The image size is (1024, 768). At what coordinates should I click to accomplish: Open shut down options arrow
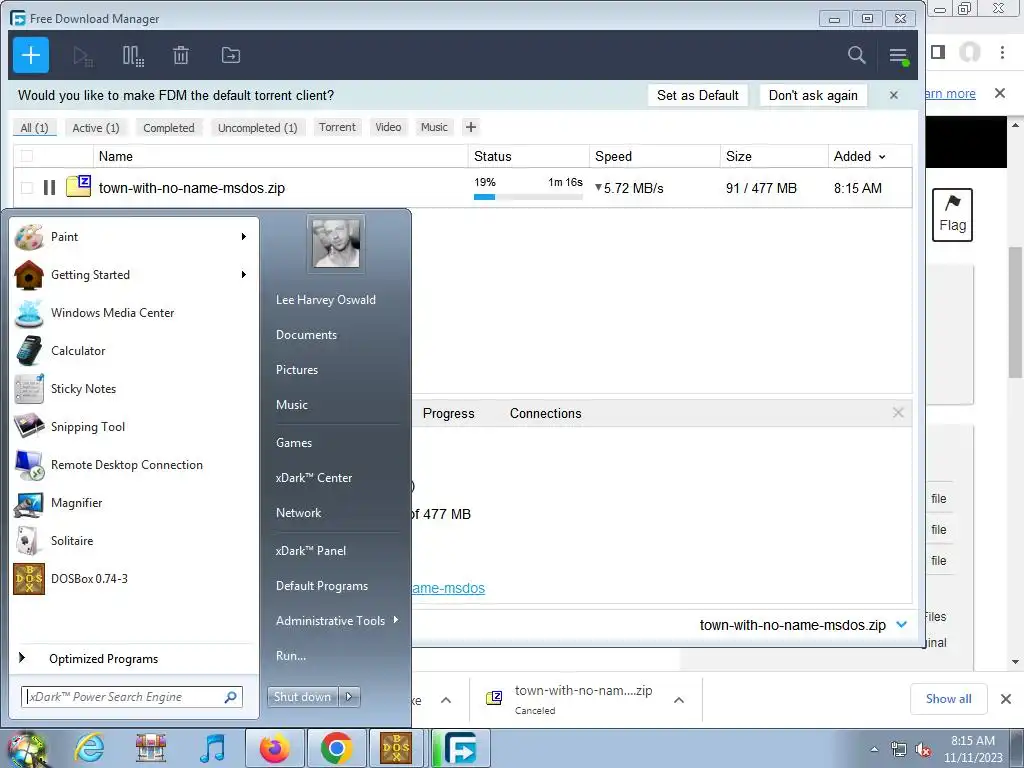(349, 697)
